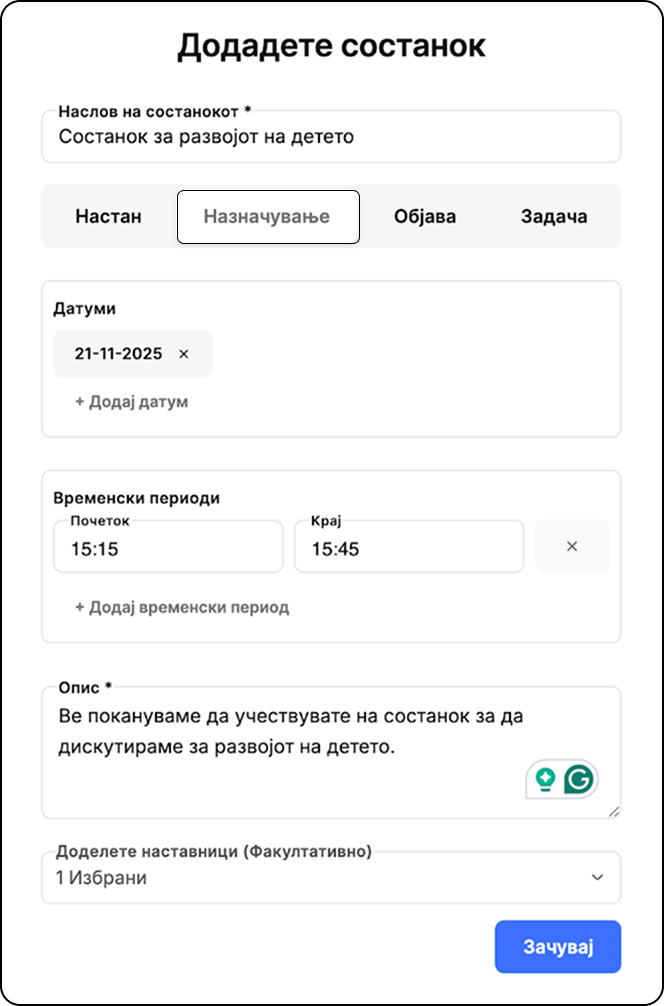The width and height of the screenshot is (664, 1006).
Task: Click the 'Додадете состанок' dialog heading
Action: coord(331,47)
